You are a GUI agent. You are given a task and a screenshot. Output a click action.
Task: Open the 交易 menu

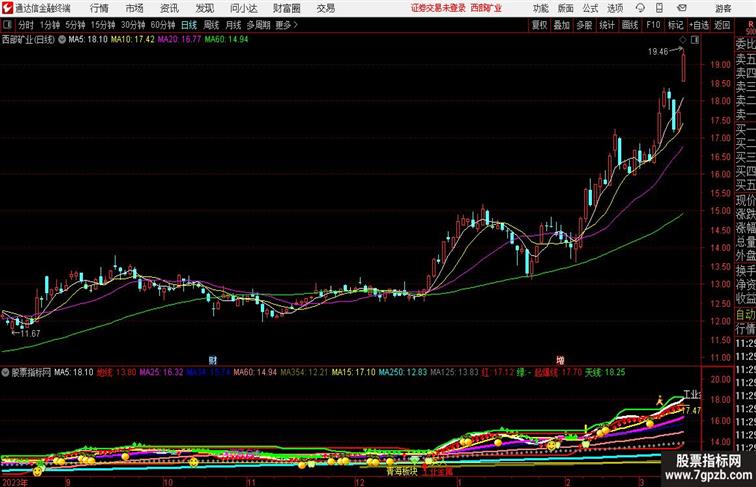pyautogui.click(x=325, y=8)
